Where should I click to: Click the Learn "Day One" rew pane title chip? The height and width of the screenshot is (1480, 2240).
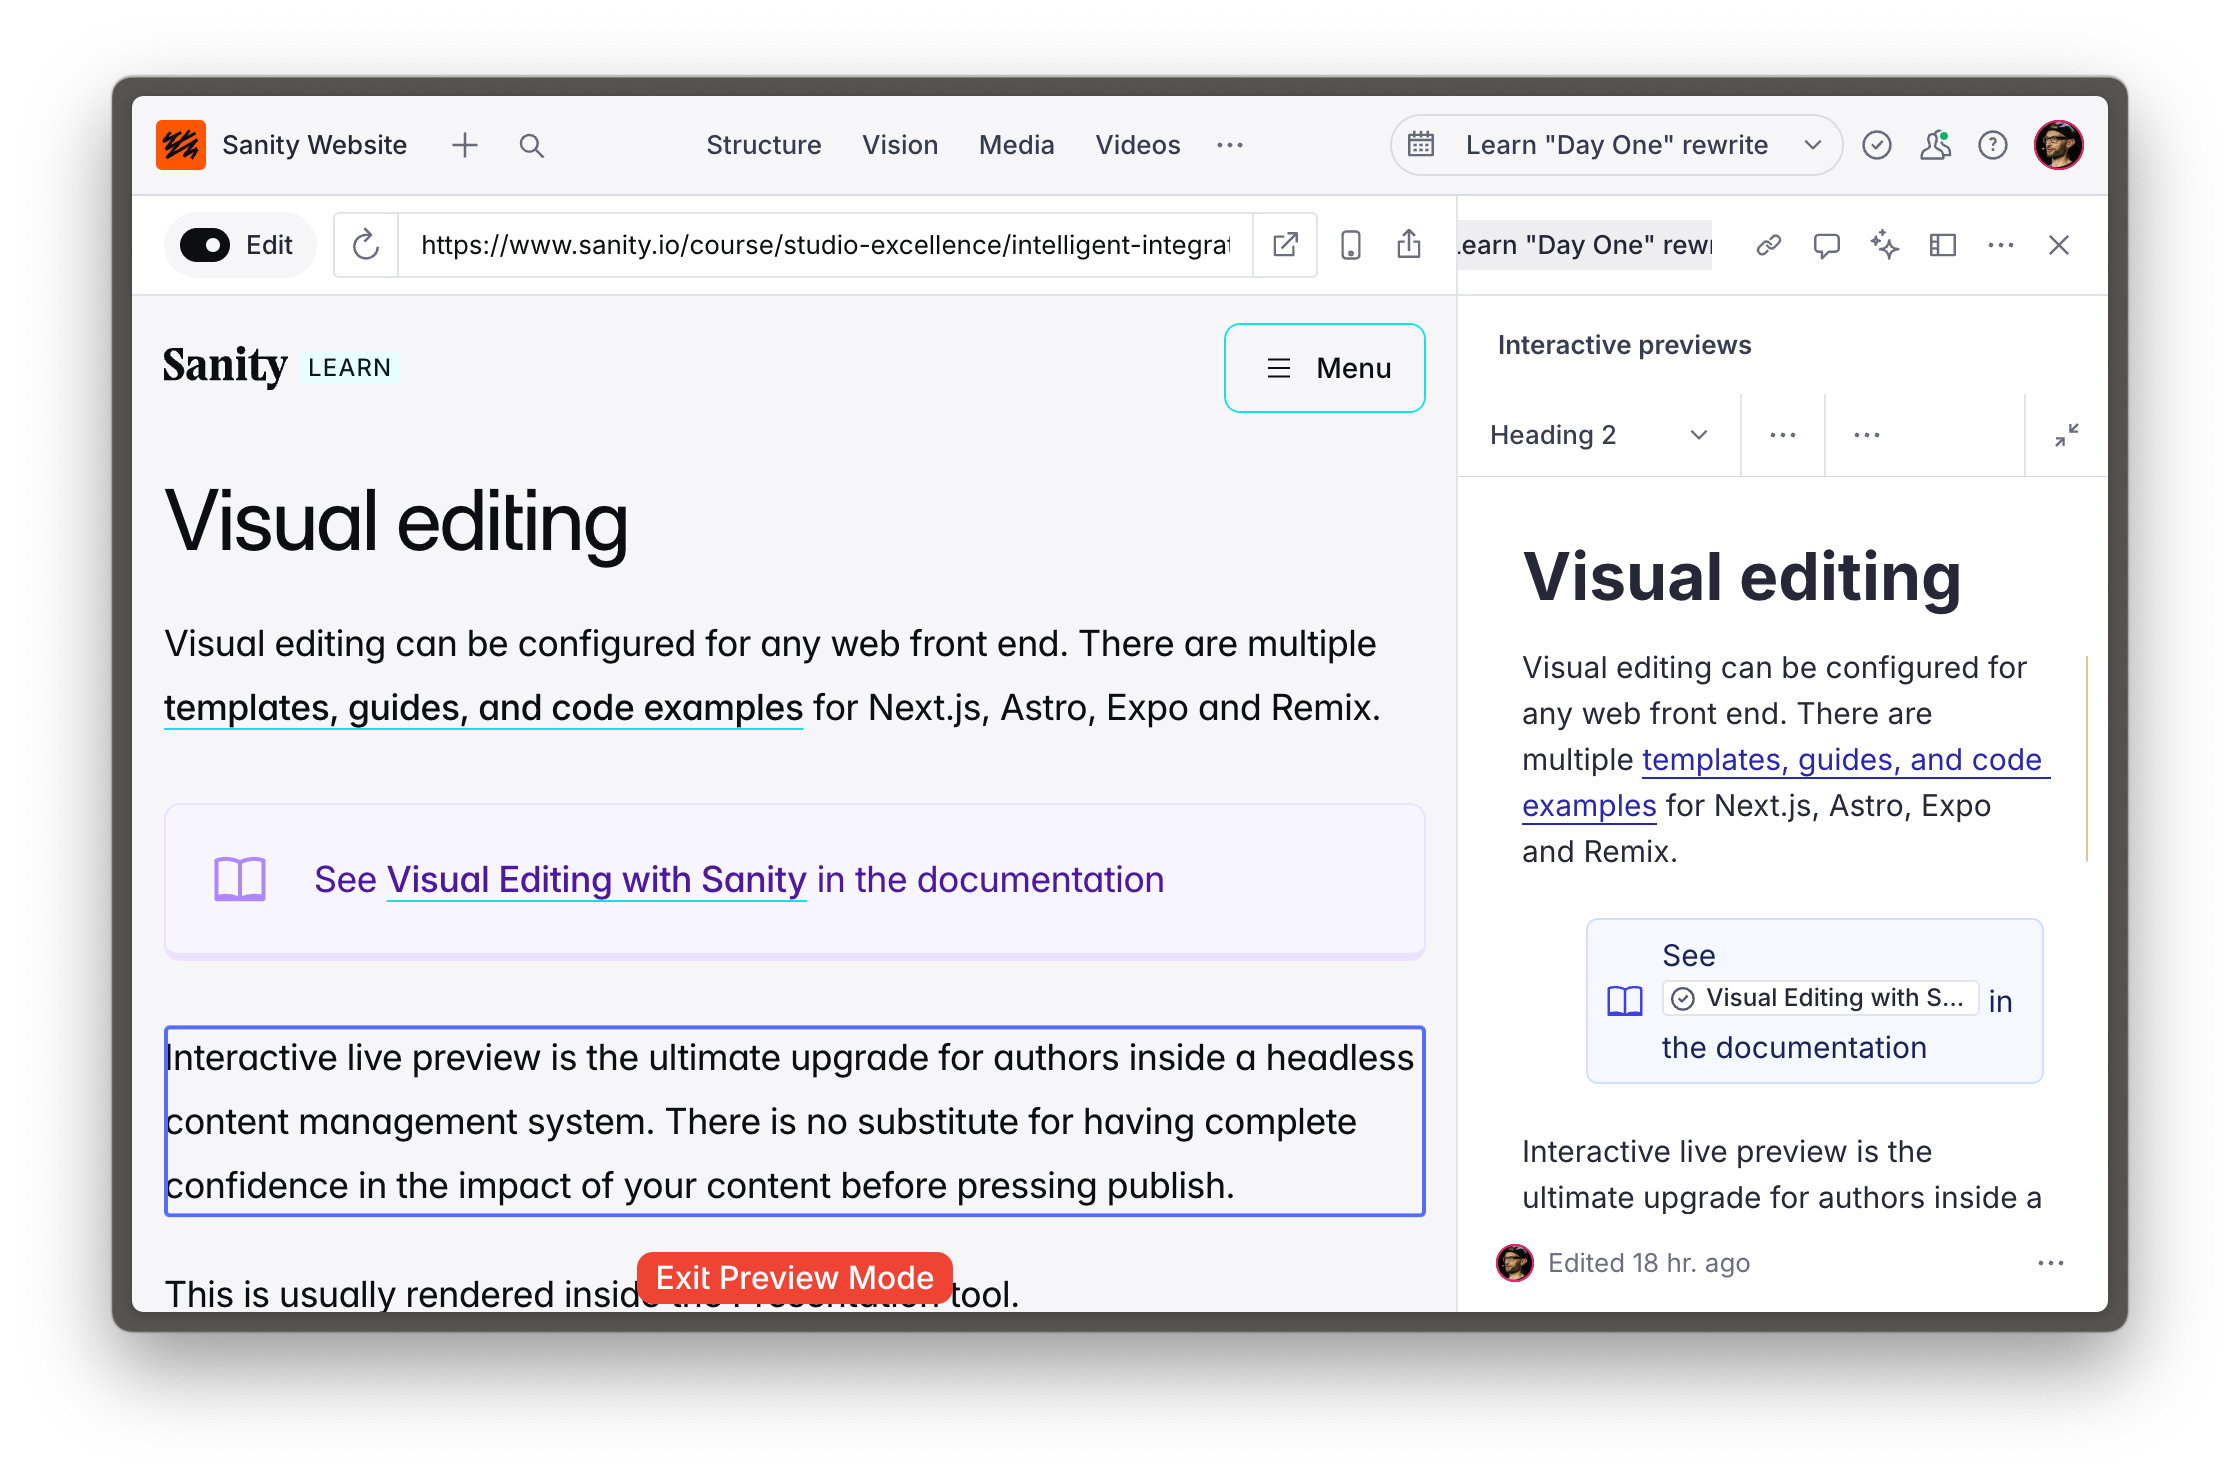(x=1585, y=245)
